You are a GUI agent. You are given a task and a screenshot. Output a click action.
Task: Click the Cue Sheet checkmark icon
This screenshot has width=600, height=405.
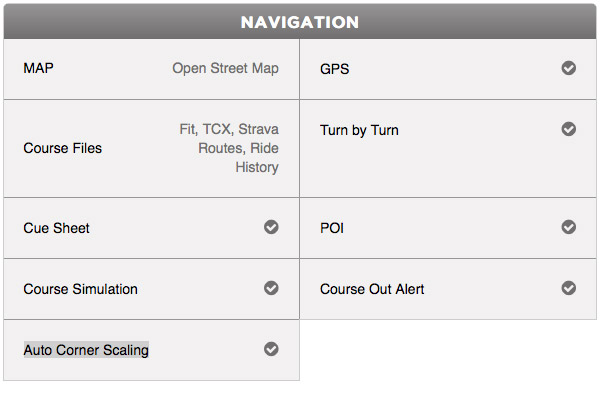click(271, 227)
